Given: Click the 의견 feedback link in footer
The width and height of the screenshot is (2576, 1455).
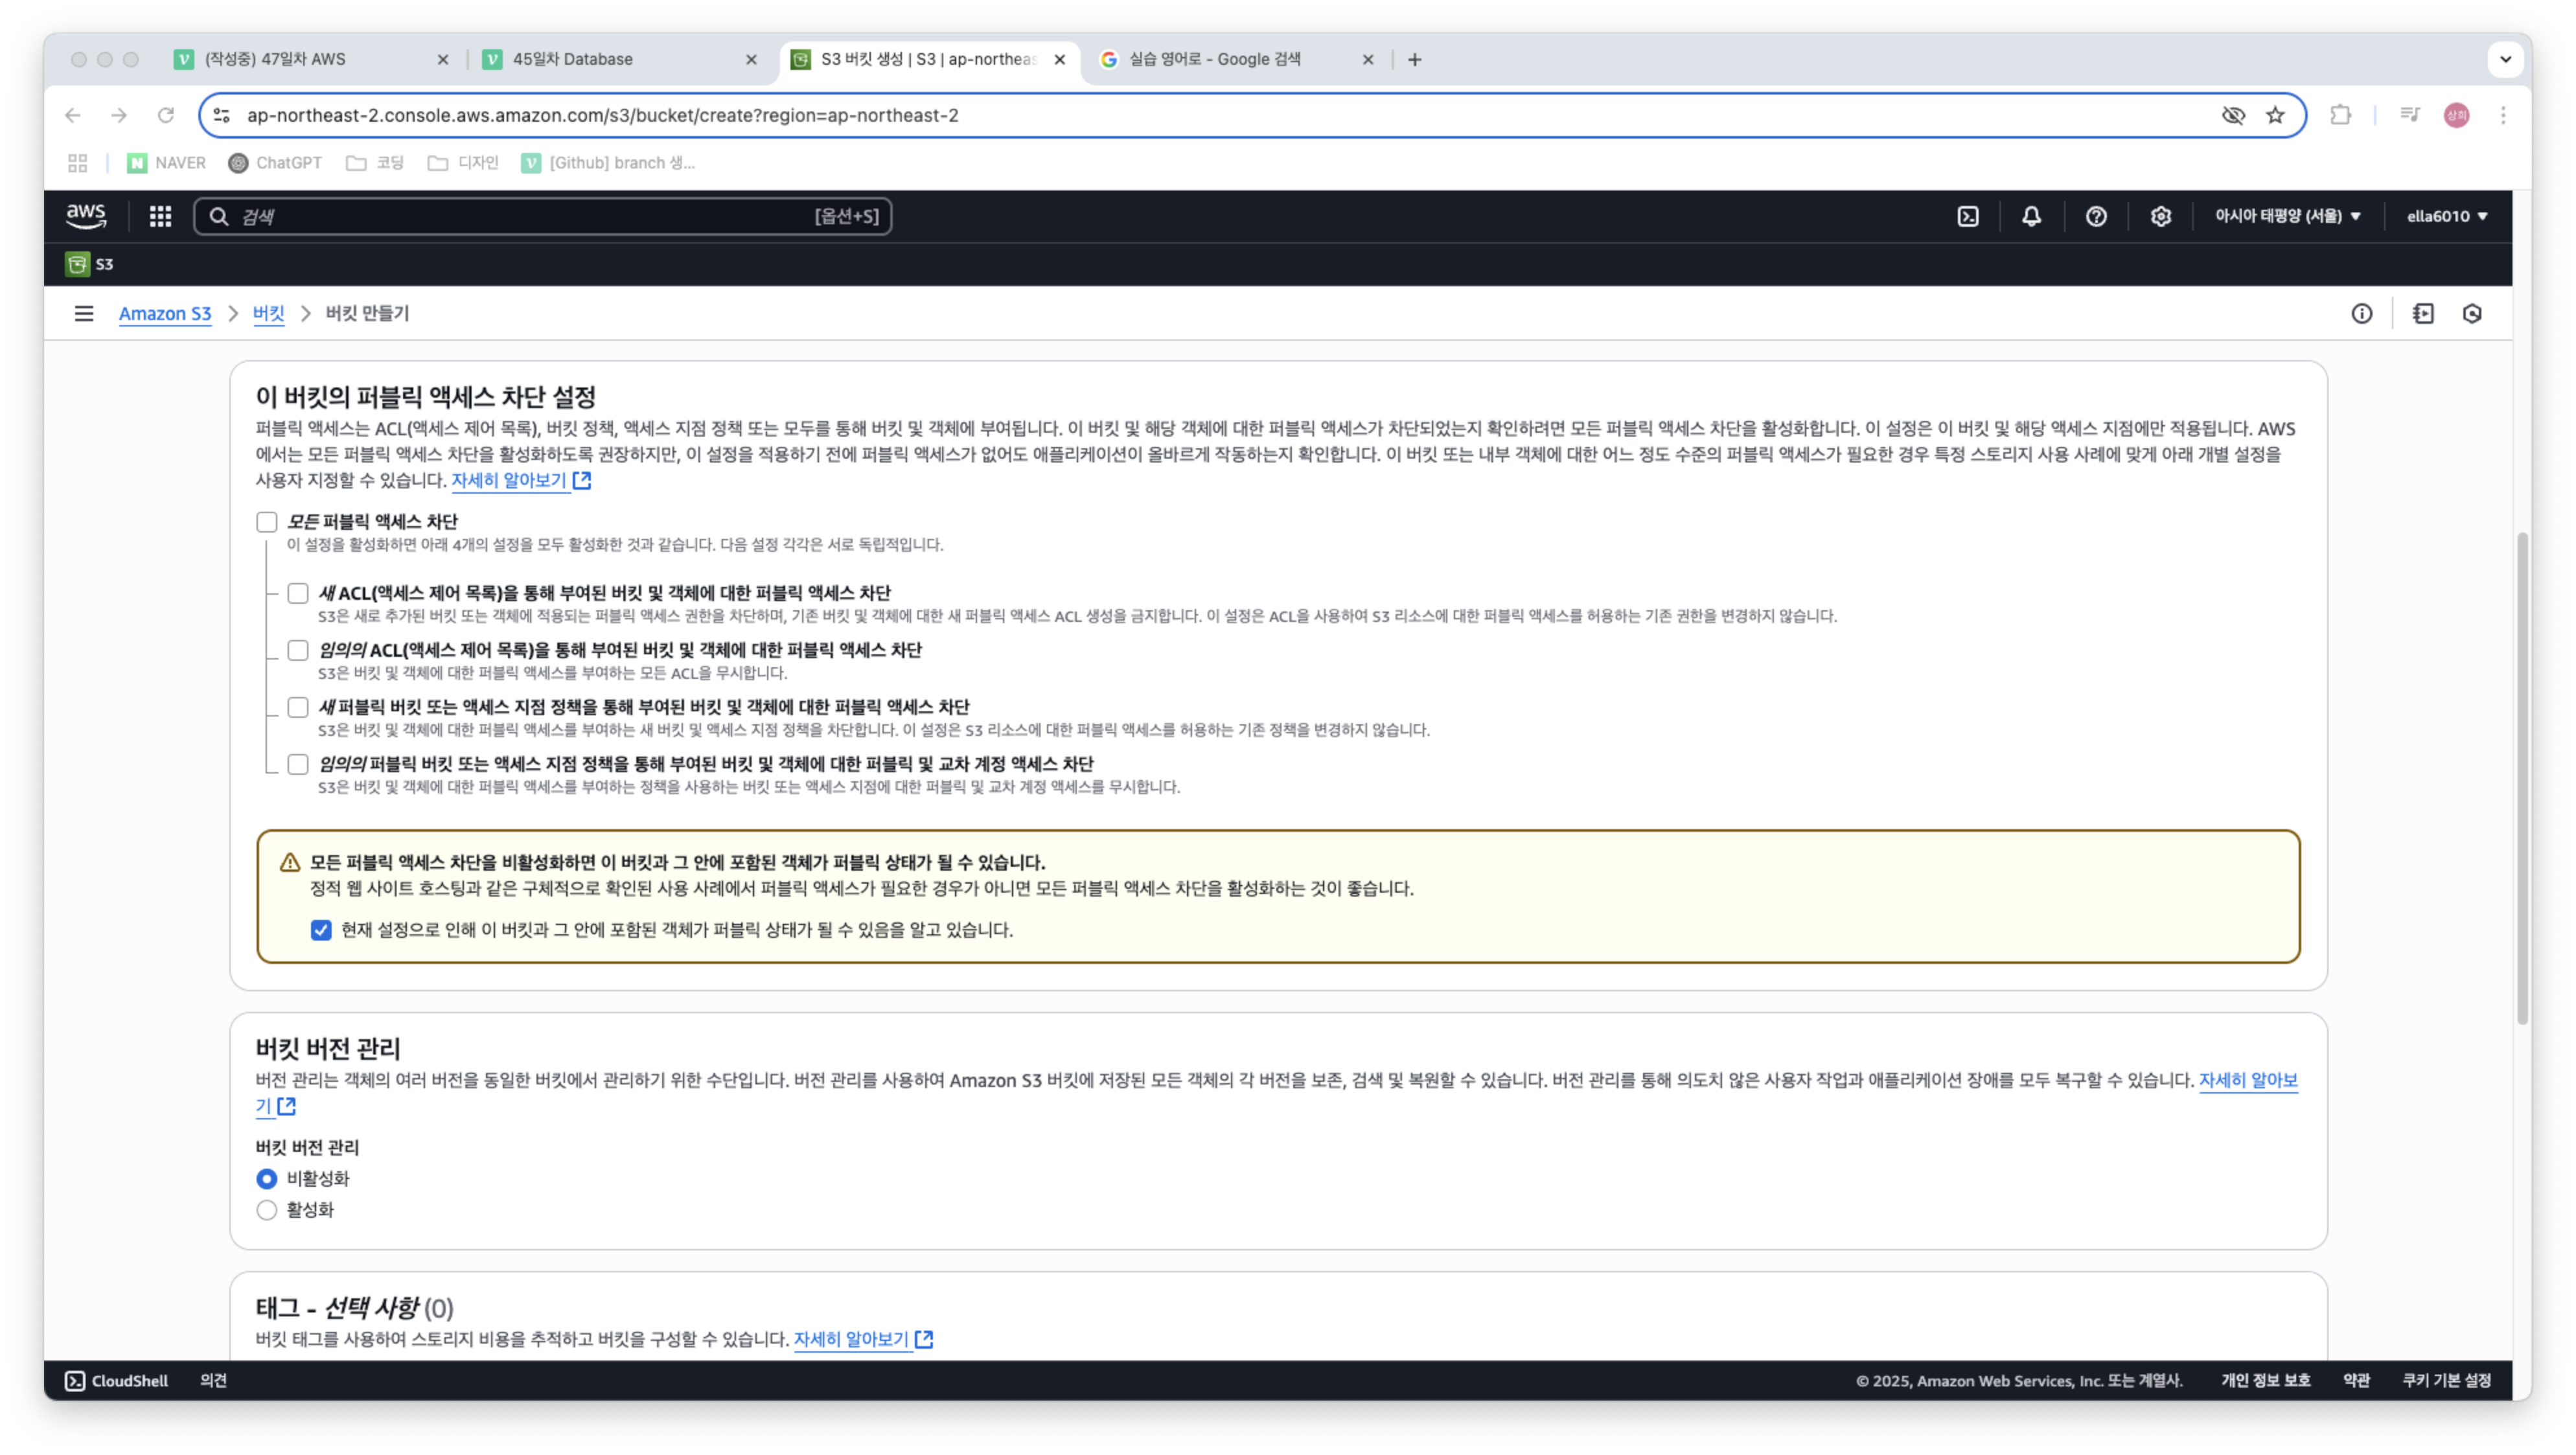Looking at the screenshot, I should click(213, 1380).
